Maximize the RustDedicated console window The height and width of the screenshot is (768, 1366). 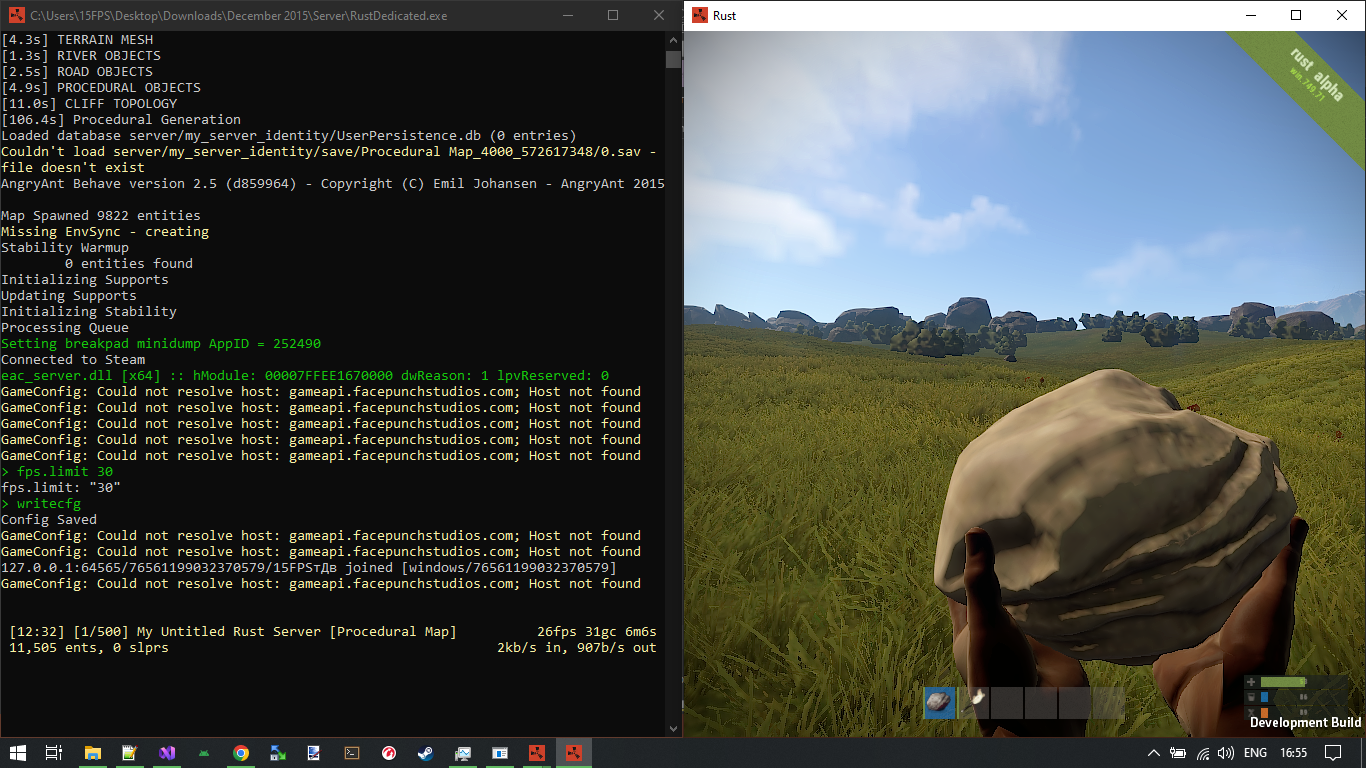[x=613, y=16]
